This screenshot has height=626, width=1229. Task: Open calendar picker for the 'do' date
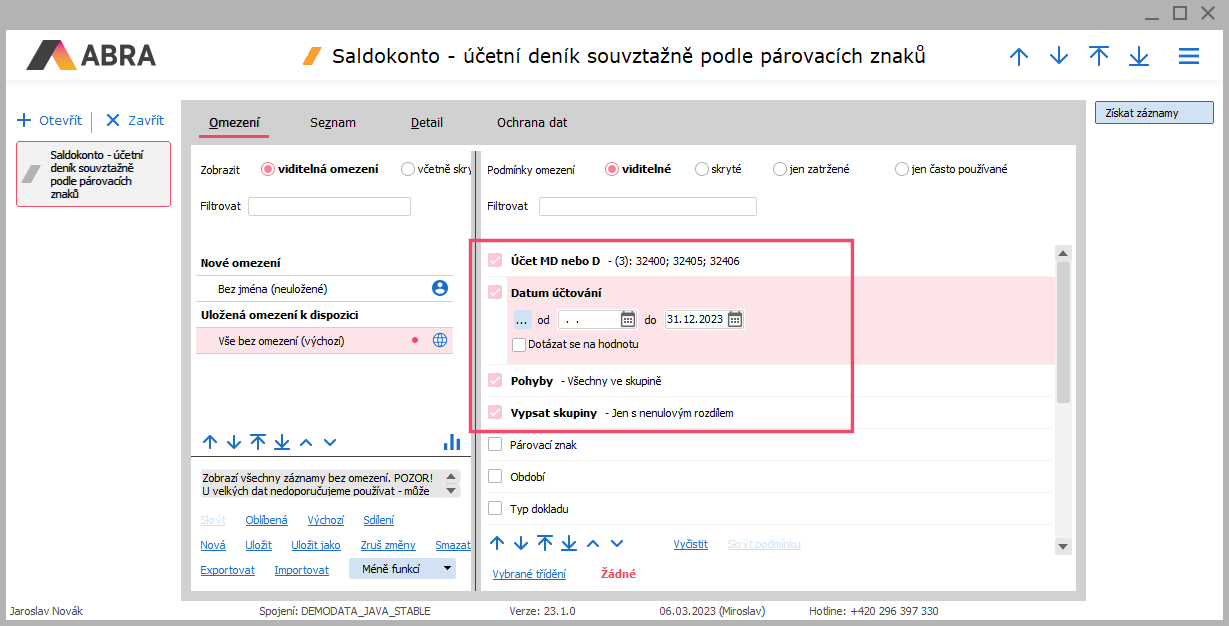(735, 320)
